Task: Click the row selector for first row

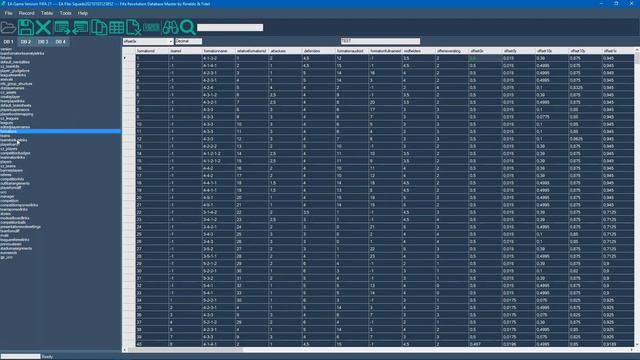Action: (129, 58)
